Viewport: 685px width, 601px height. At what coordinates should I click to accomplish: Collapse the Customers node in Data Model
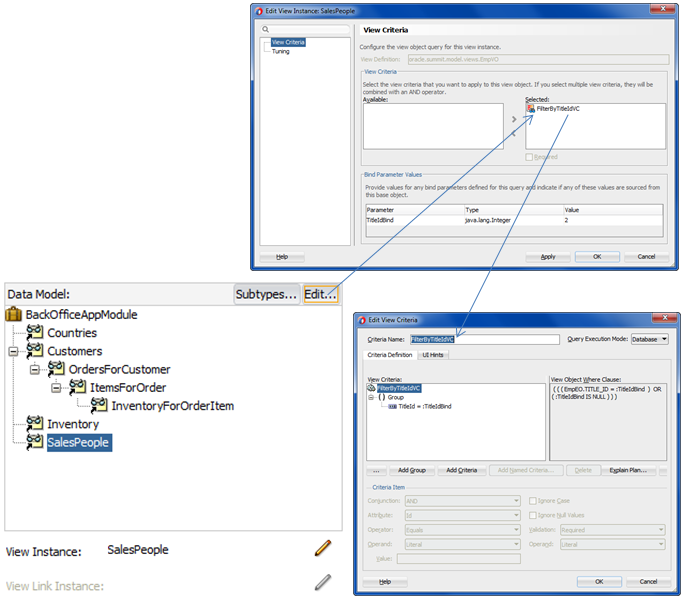point(14,351)
